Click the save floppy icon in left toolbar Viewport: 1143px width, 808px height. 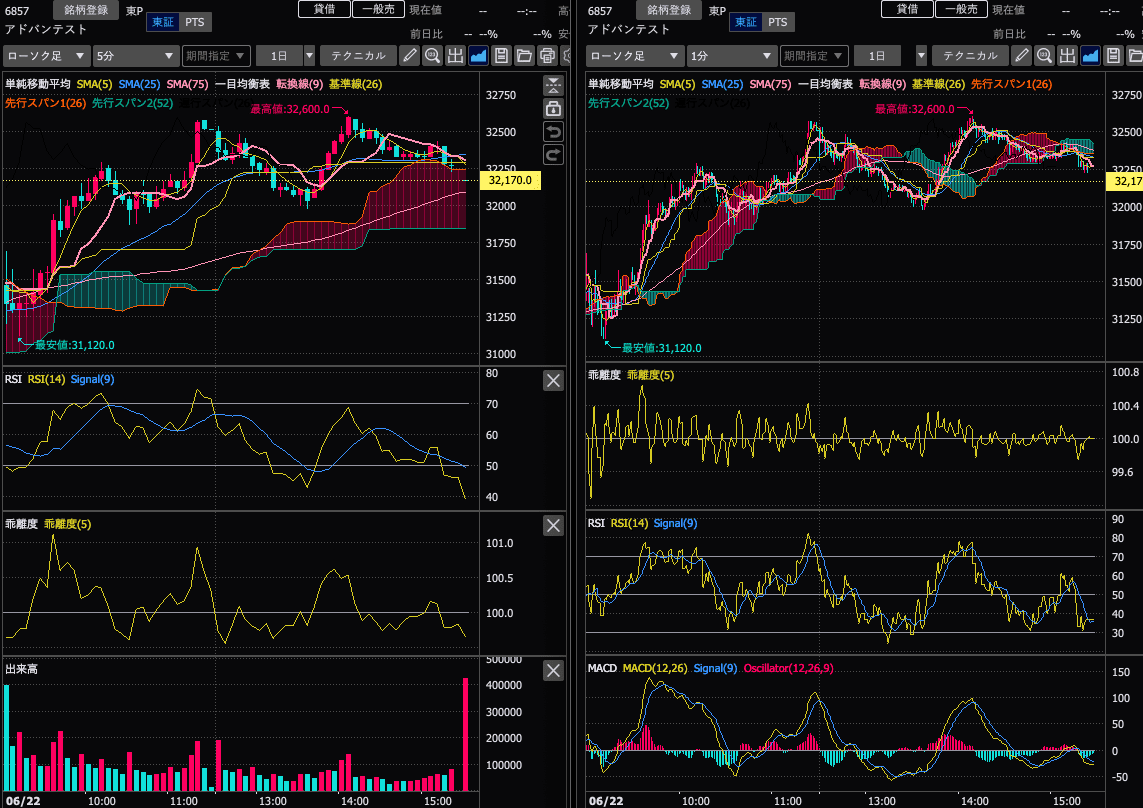pyautogui.click(x=502, y=55)
